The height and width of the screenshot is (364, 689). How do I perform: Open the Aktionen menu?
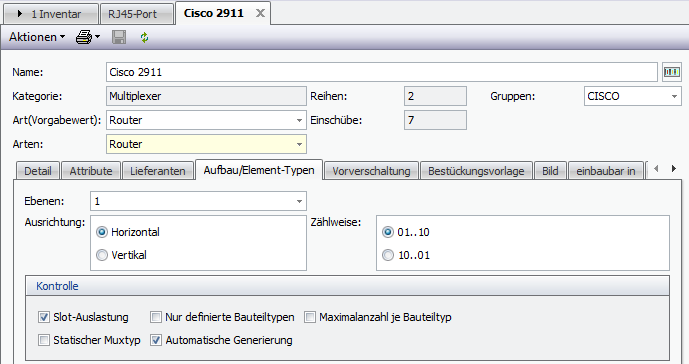tap(37, 37)
